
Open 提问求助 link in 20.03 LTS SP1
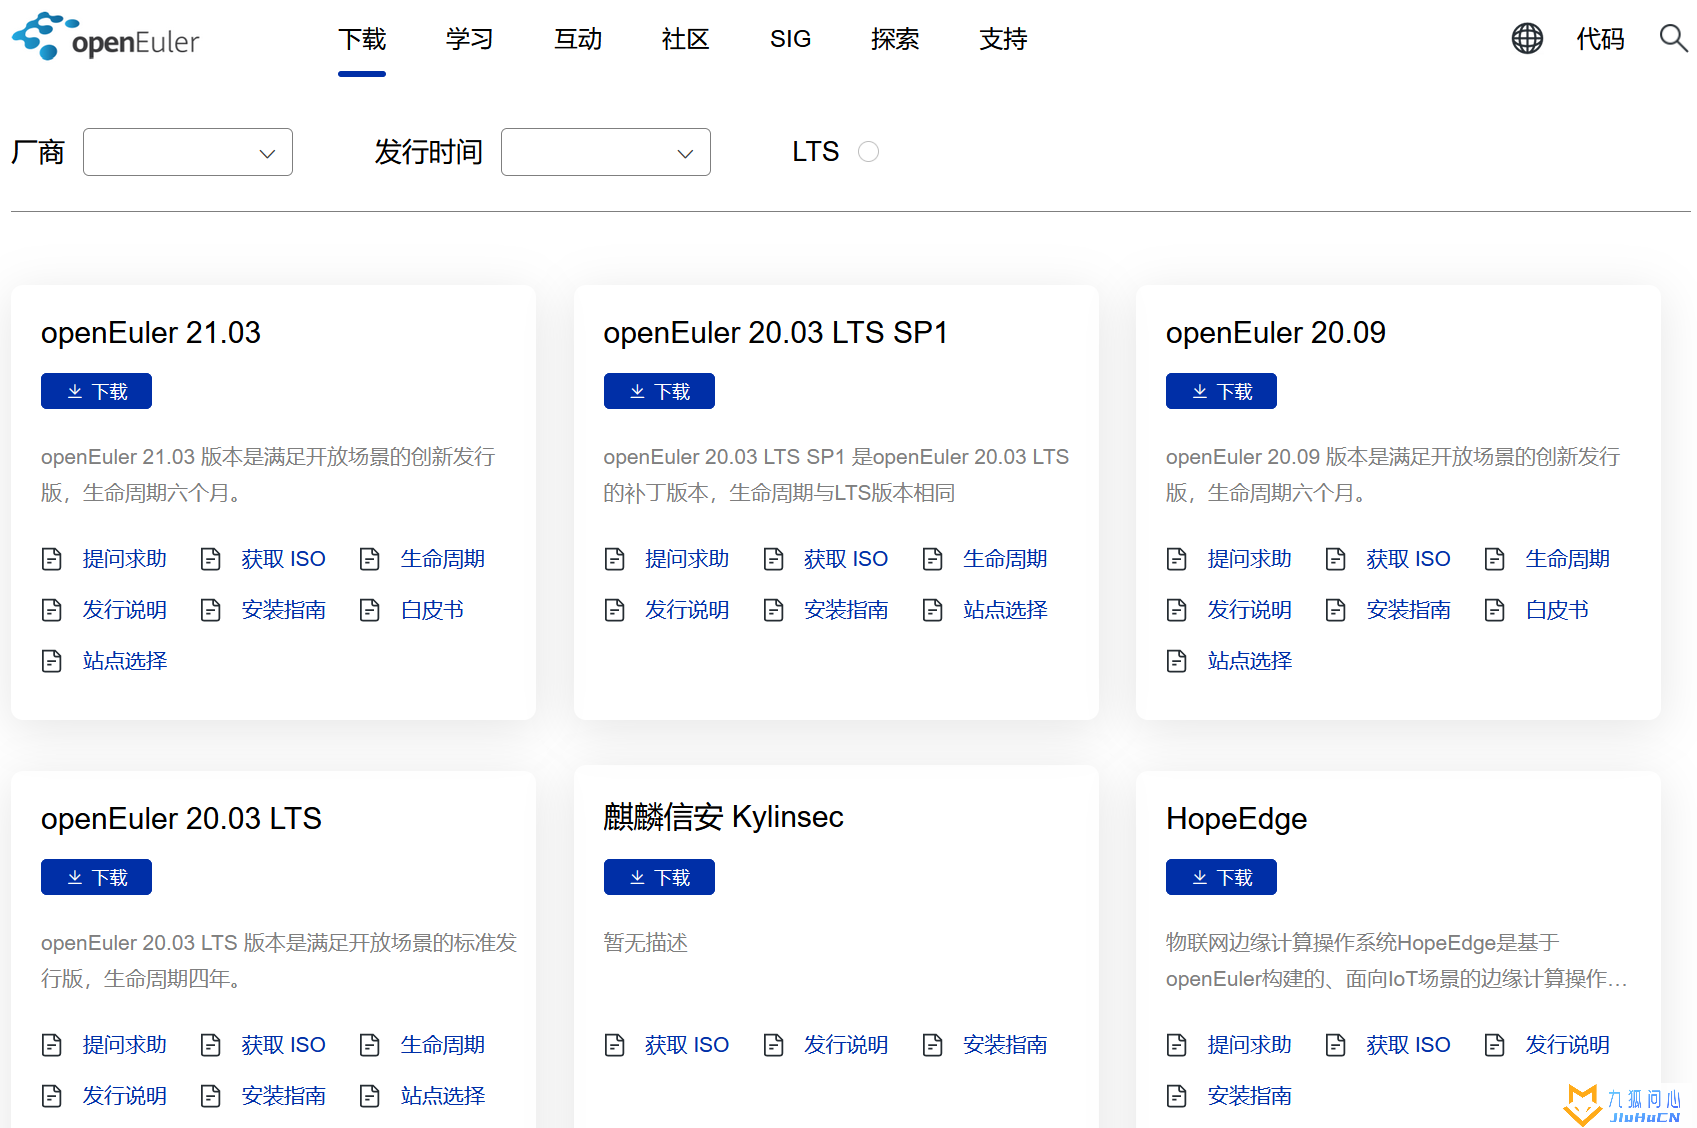coord(687,559)
